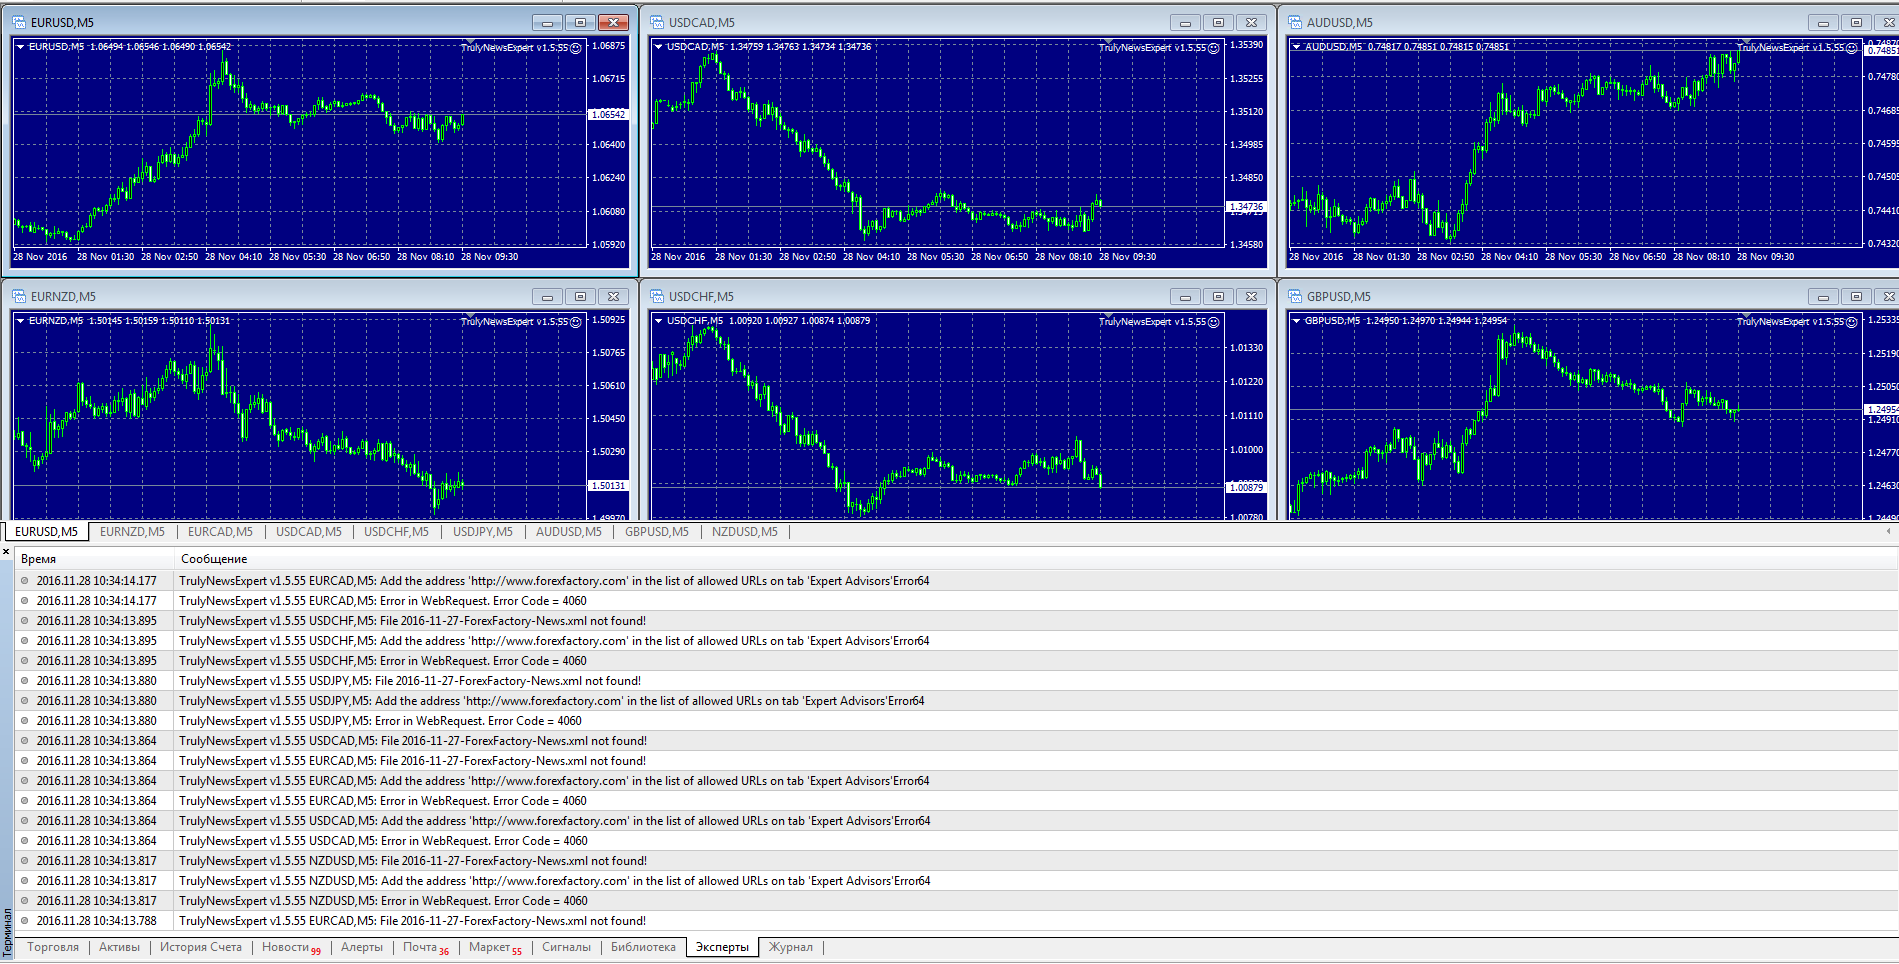Screen dimensions: 1899x964
Task: Click the Время column header
Action: (94, 559)
